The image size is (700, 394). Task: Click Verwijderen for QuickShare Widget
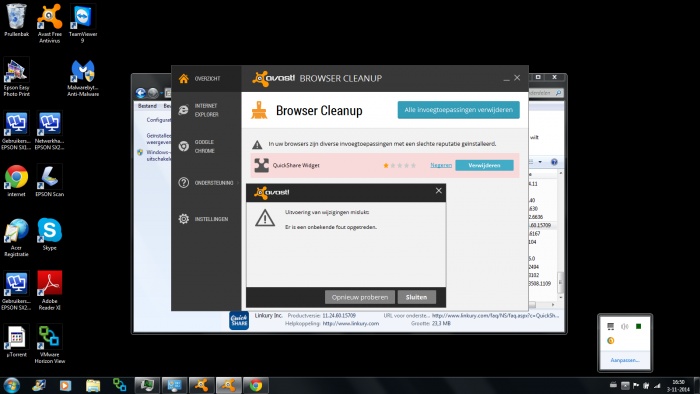484,165
